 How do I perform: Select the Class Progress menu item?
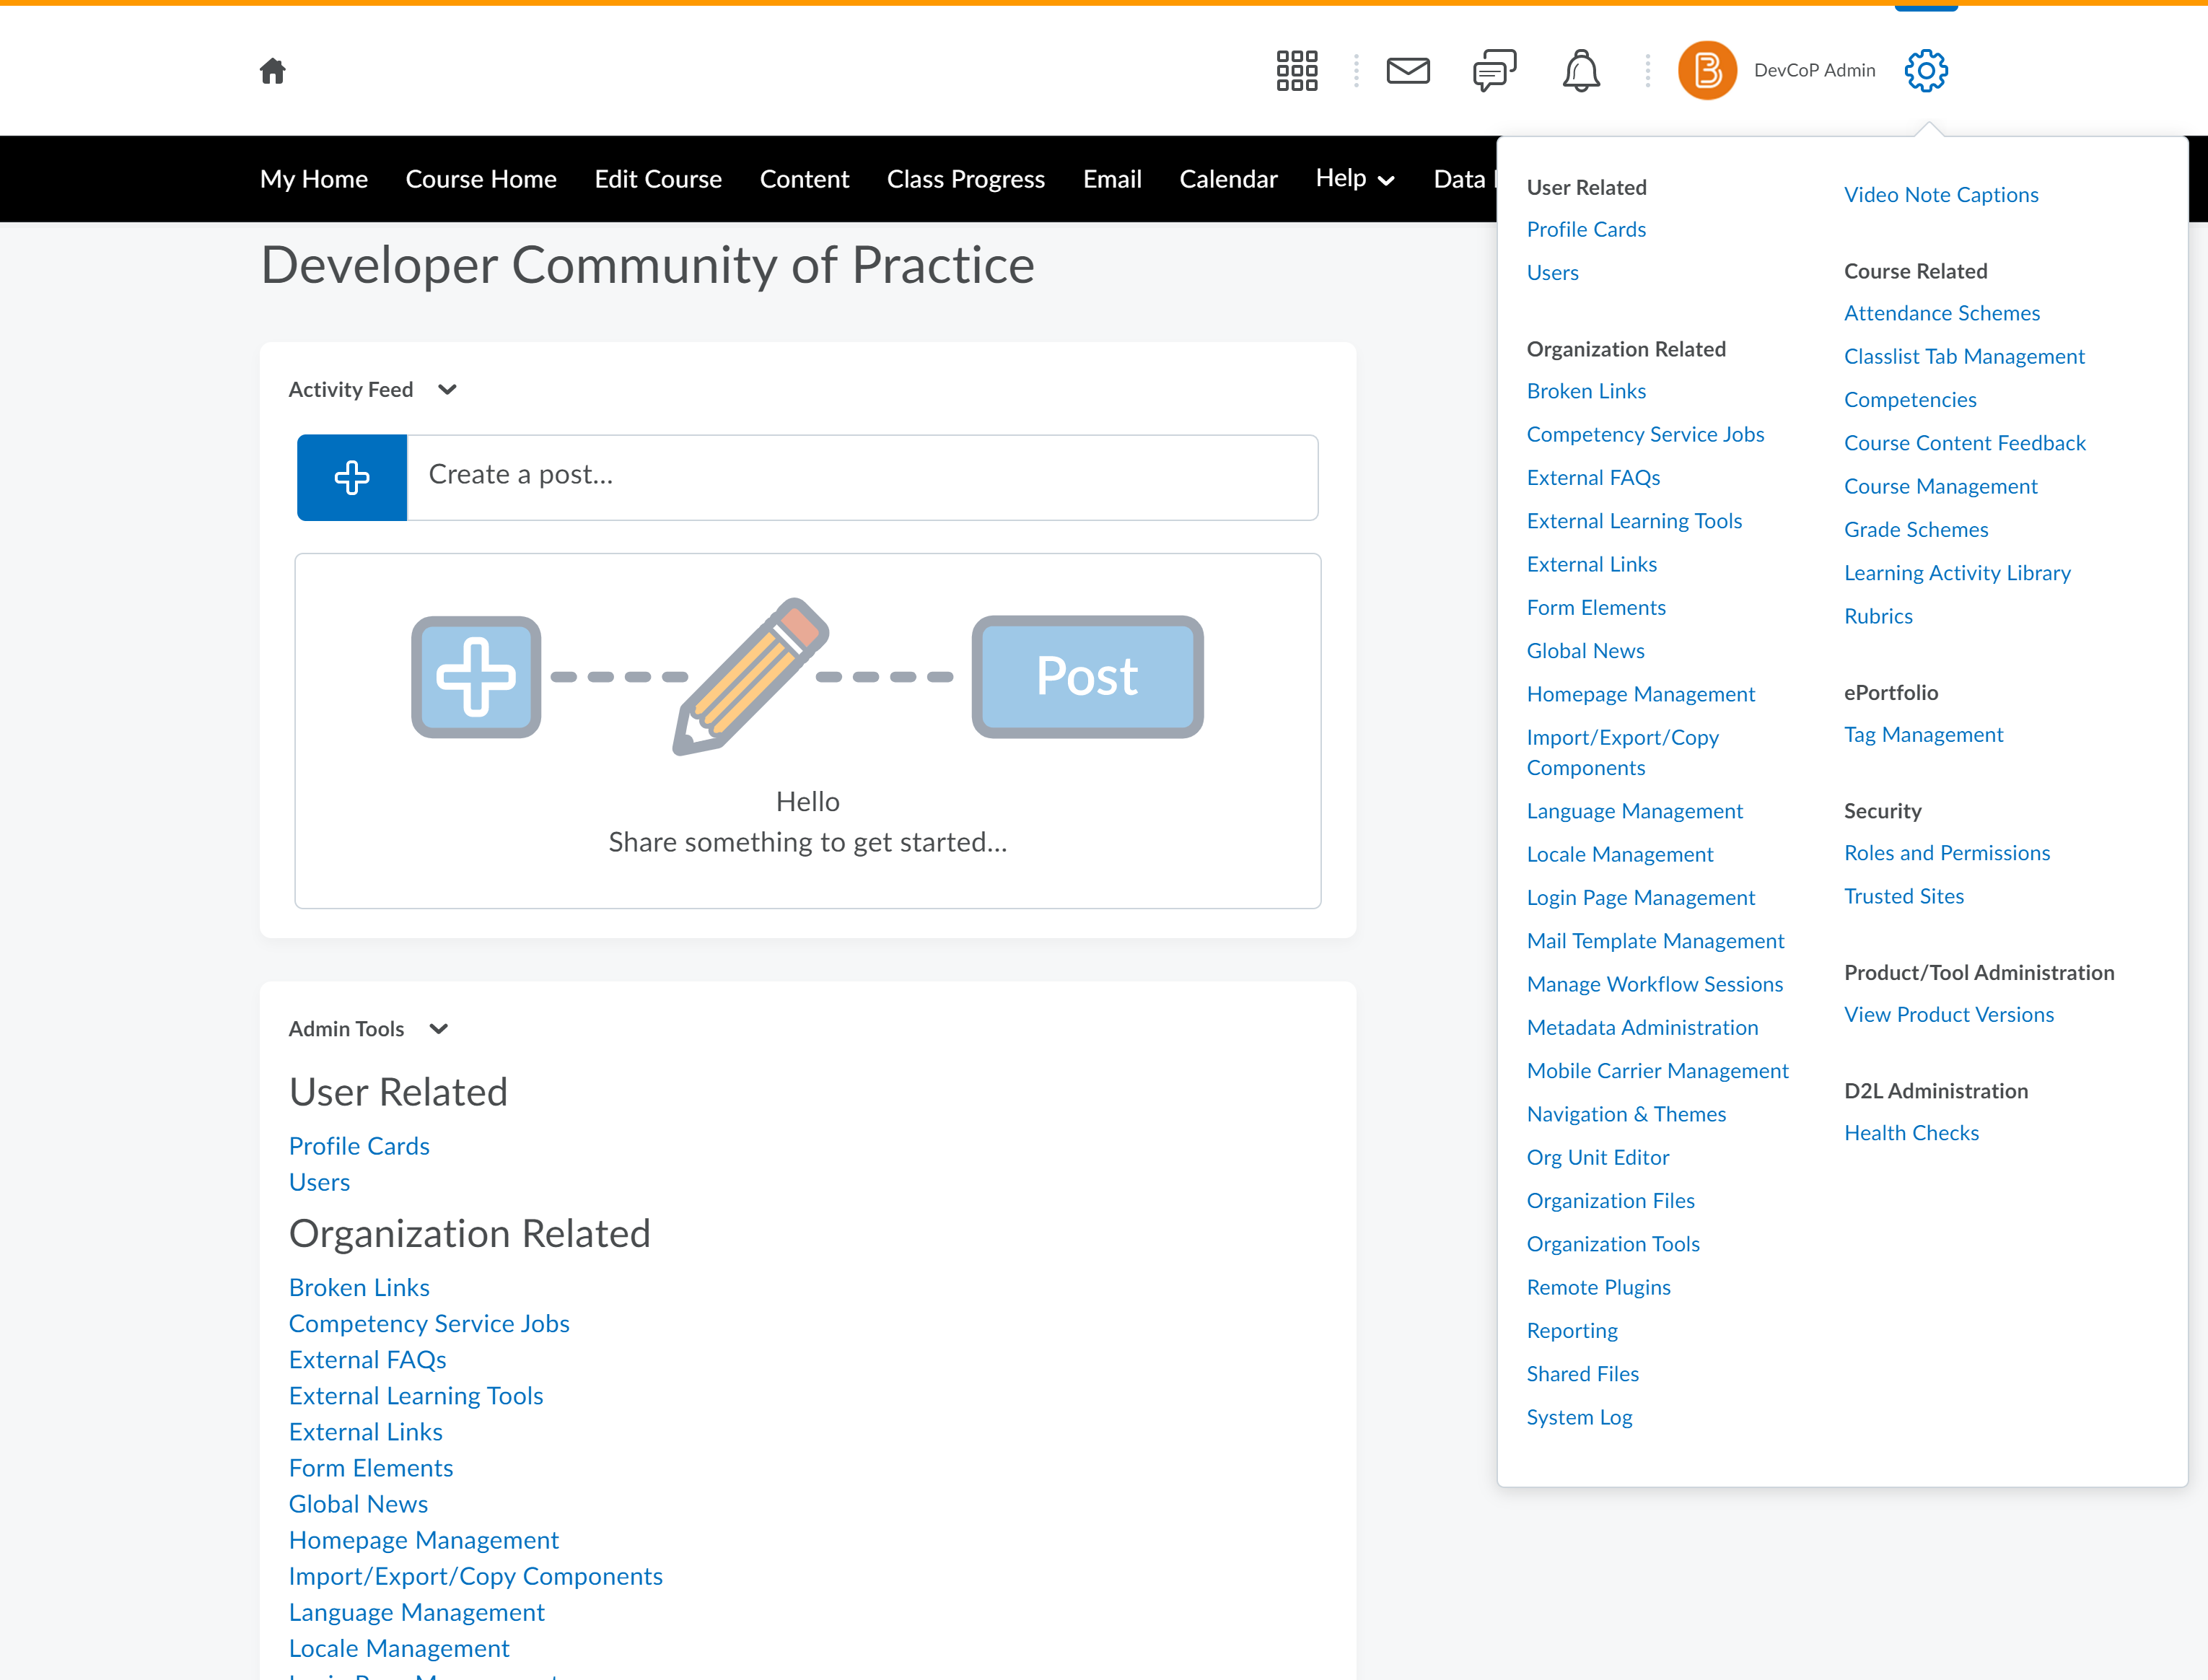coord(964,178)
